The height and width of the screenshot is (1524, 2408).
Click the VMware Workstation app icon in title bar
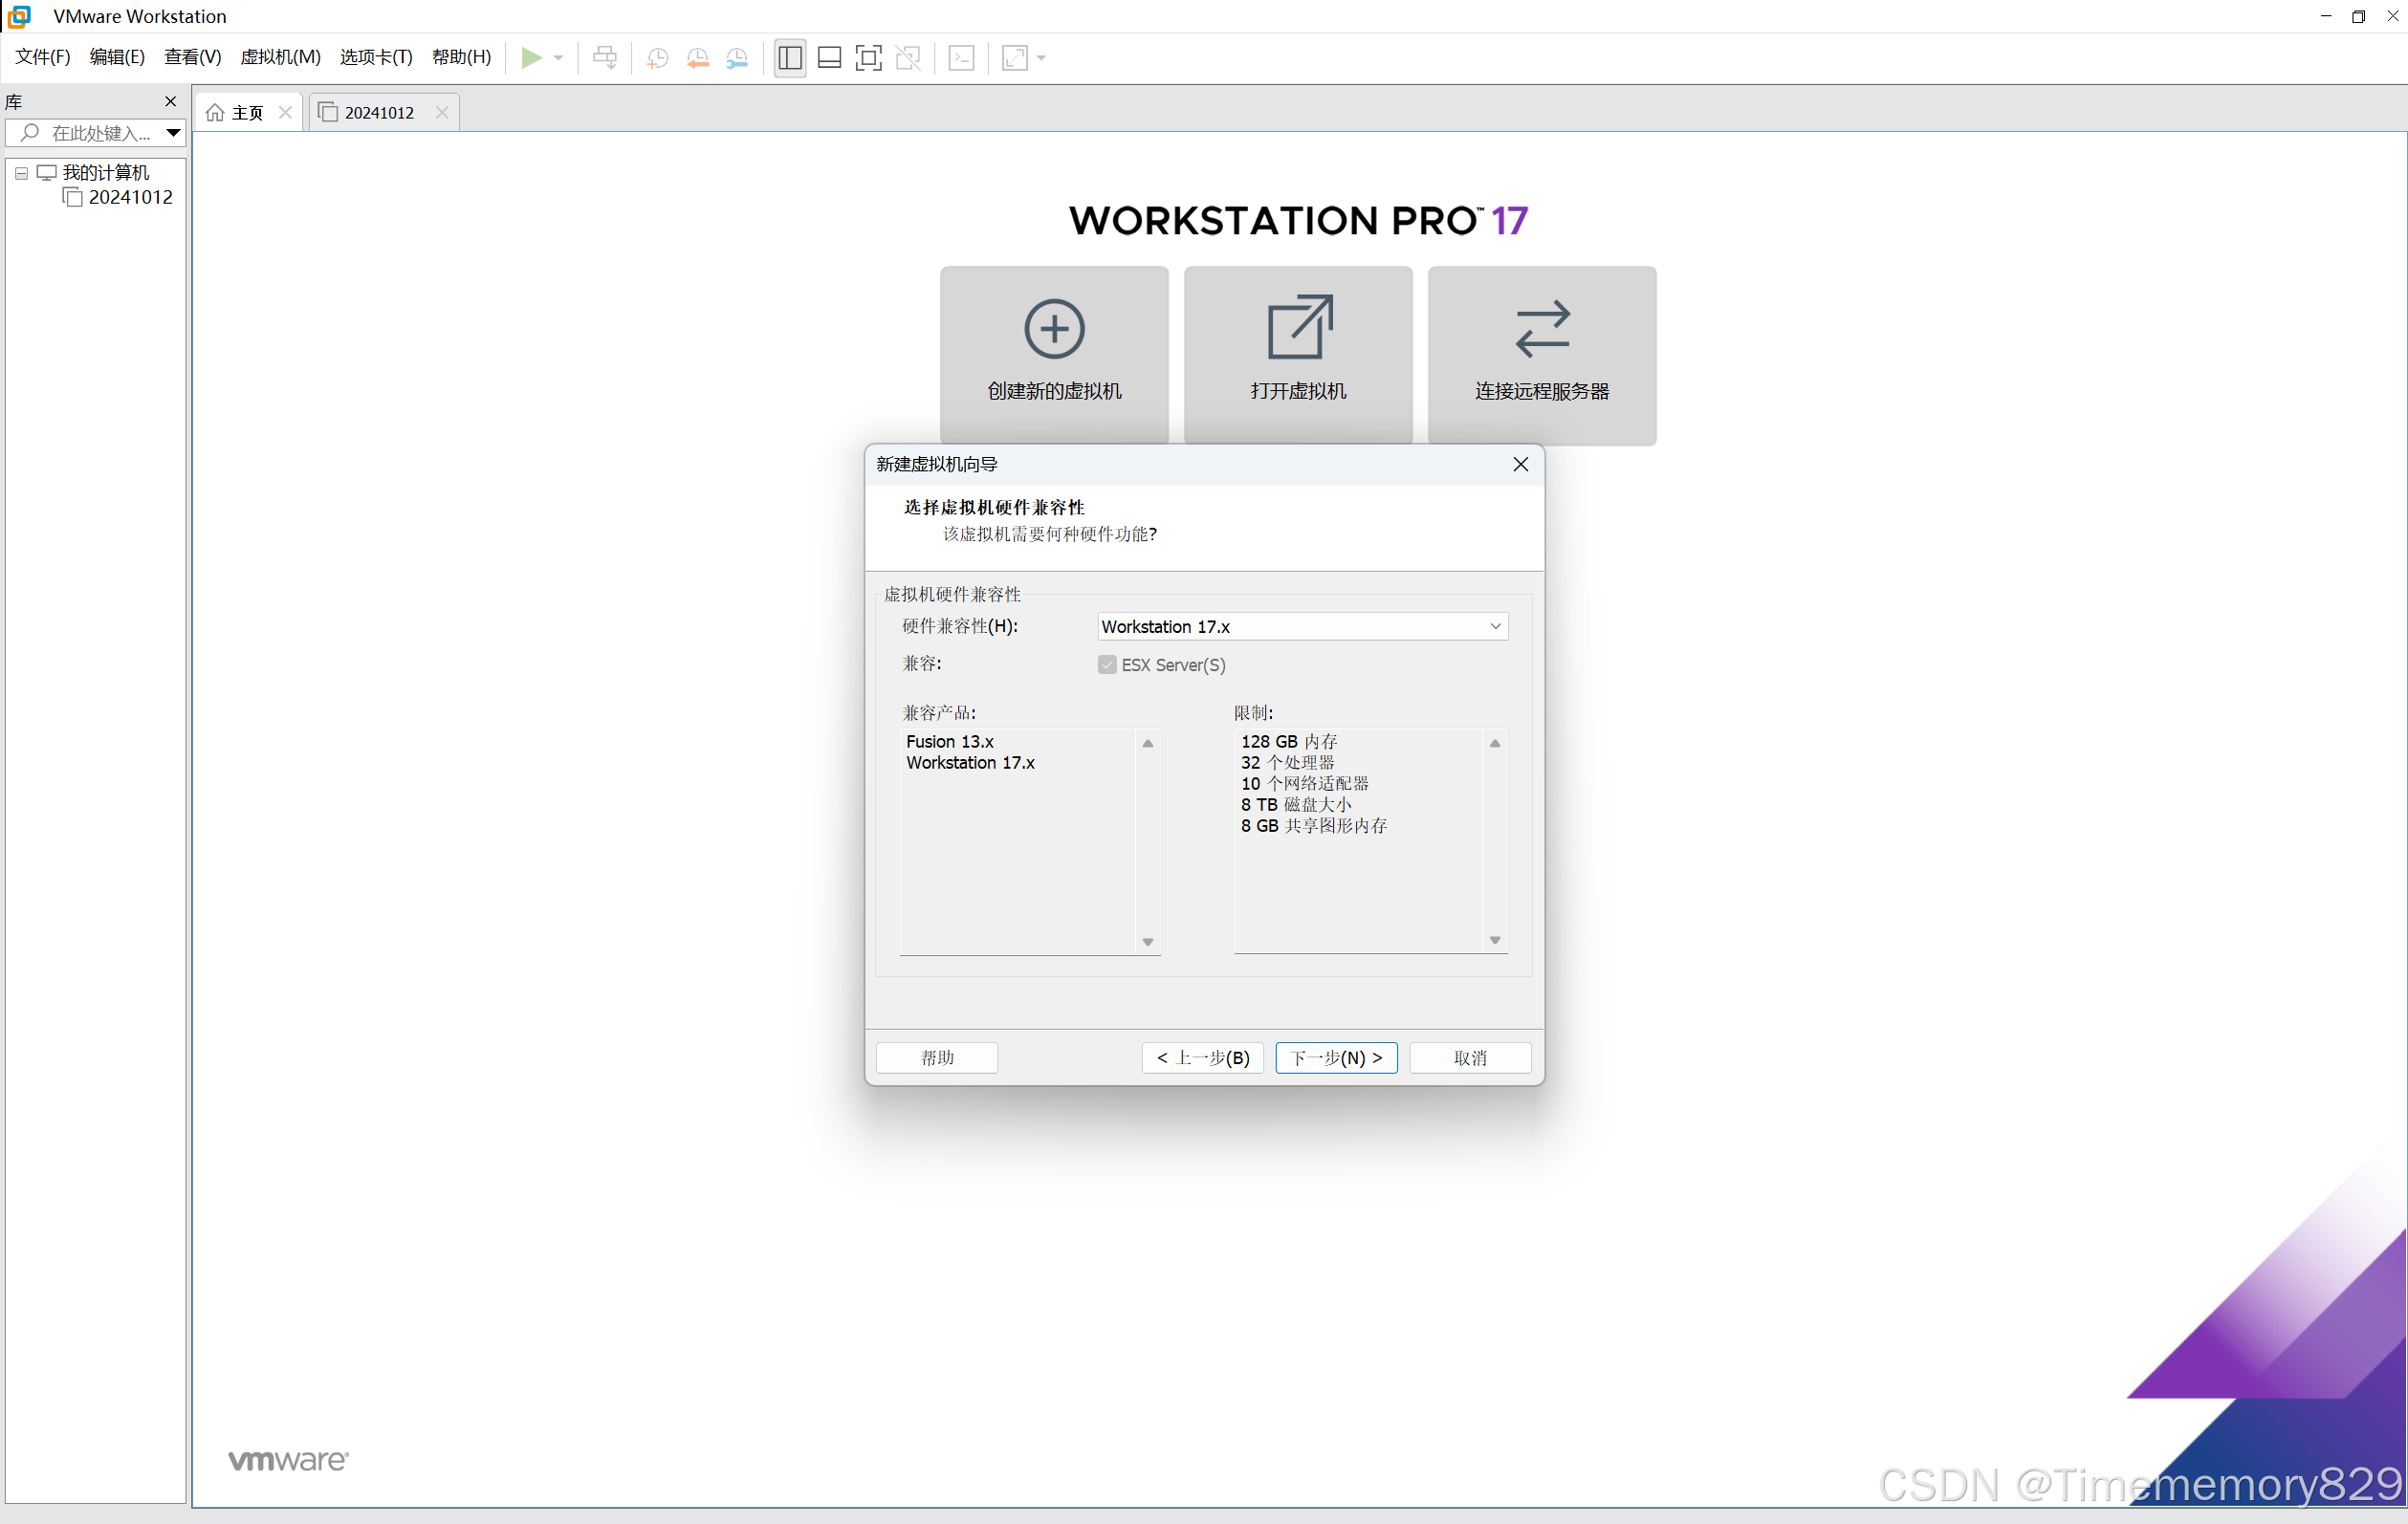[x=19, y=16]
